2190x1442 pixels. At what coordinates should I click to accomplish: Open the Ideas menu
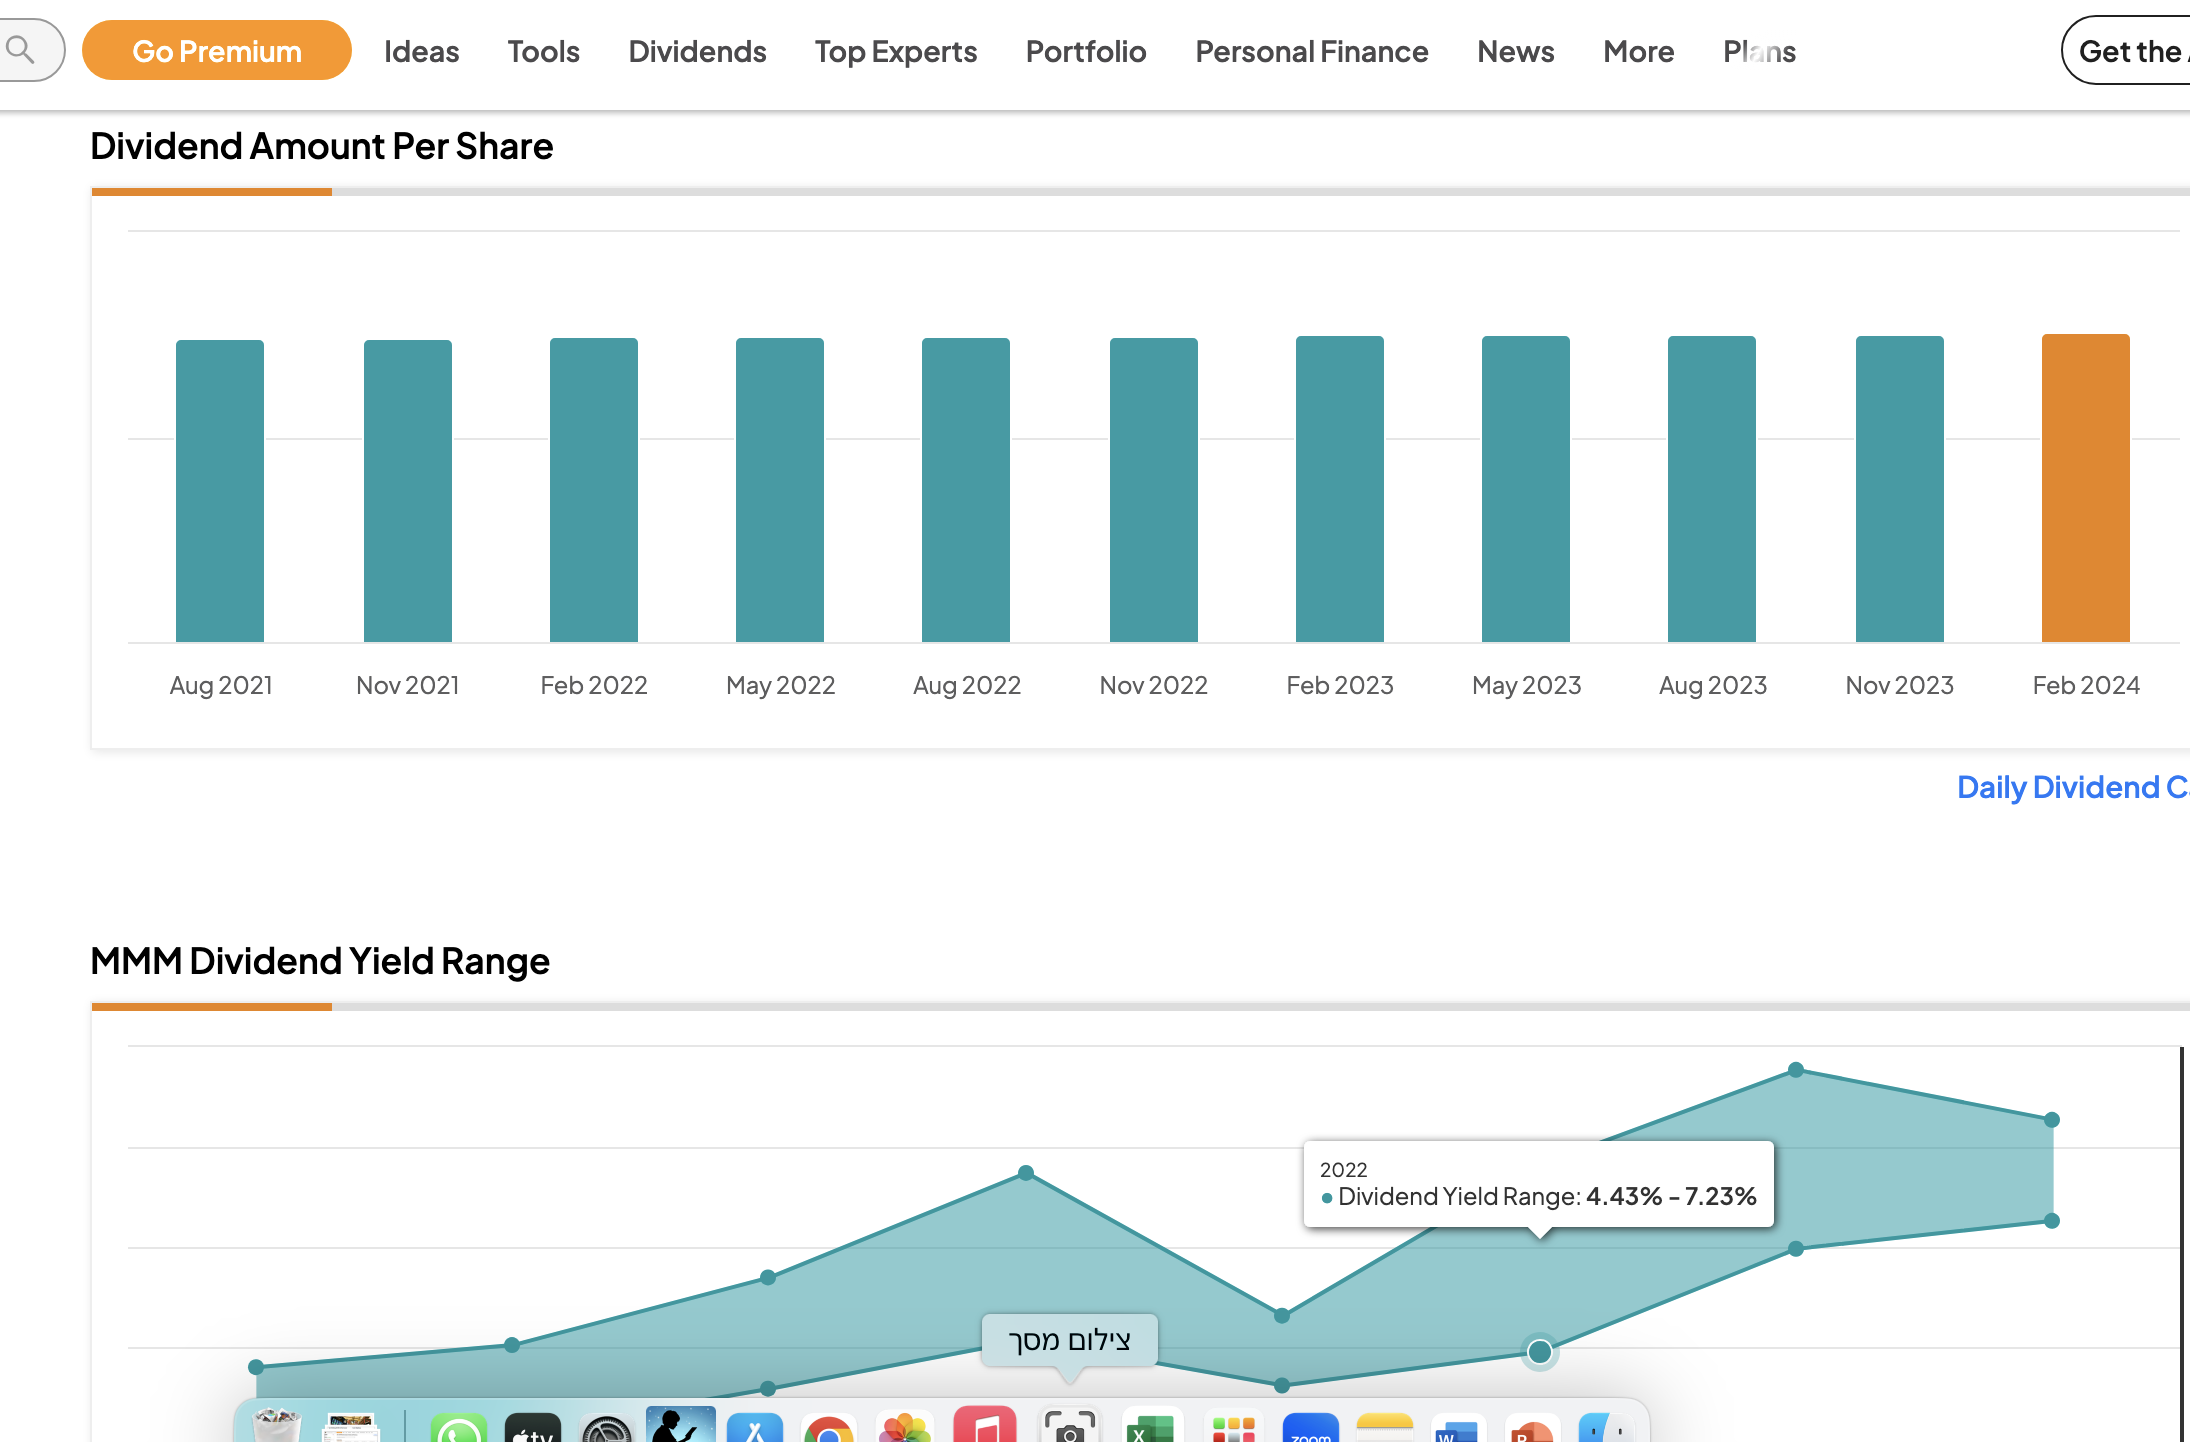pos(421,51)
